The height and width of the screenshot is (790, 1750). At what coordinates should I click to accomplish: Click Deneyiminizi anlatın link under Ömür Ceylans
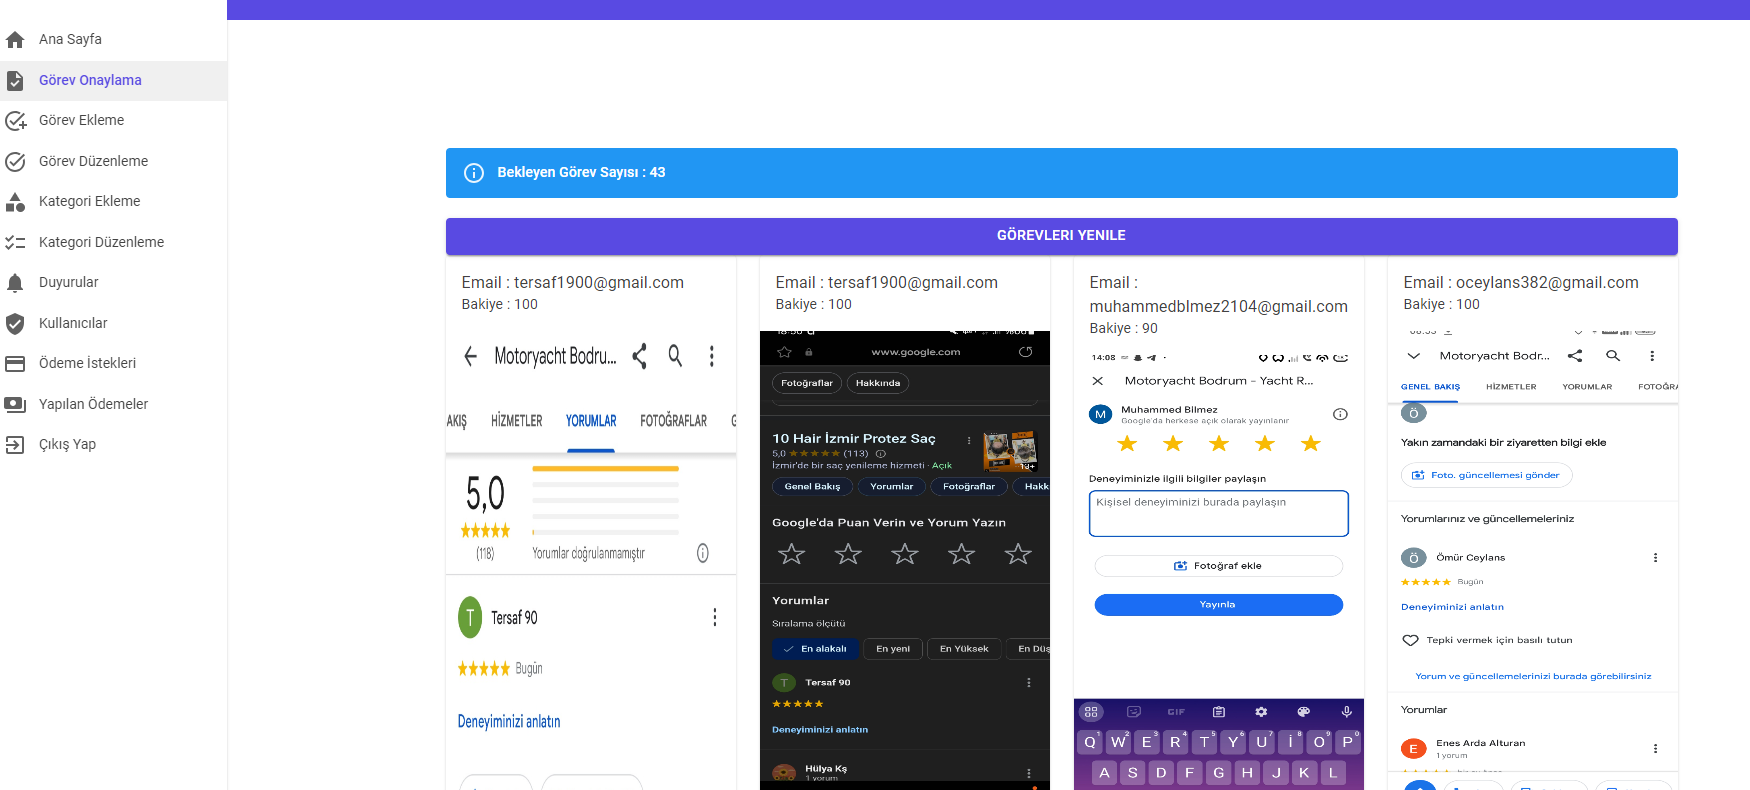(1452, 607)
